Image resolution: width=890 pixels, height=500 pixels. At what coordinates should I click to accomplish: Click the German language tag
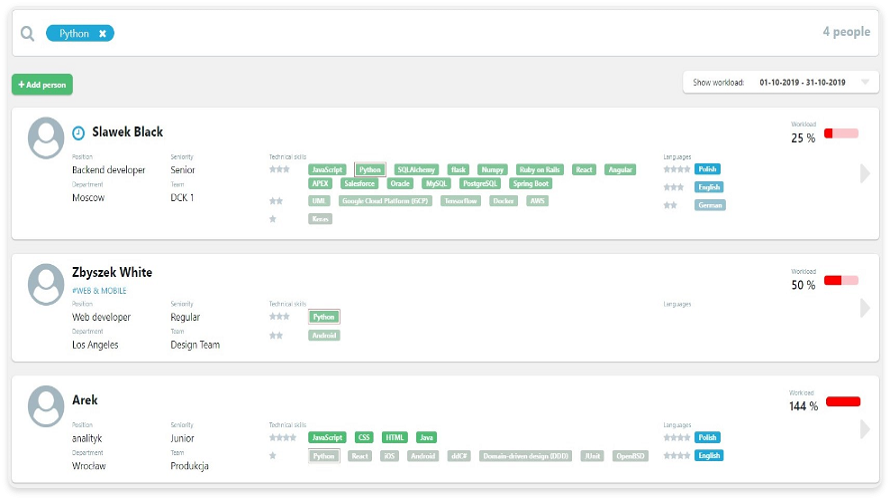click(710, 205)
